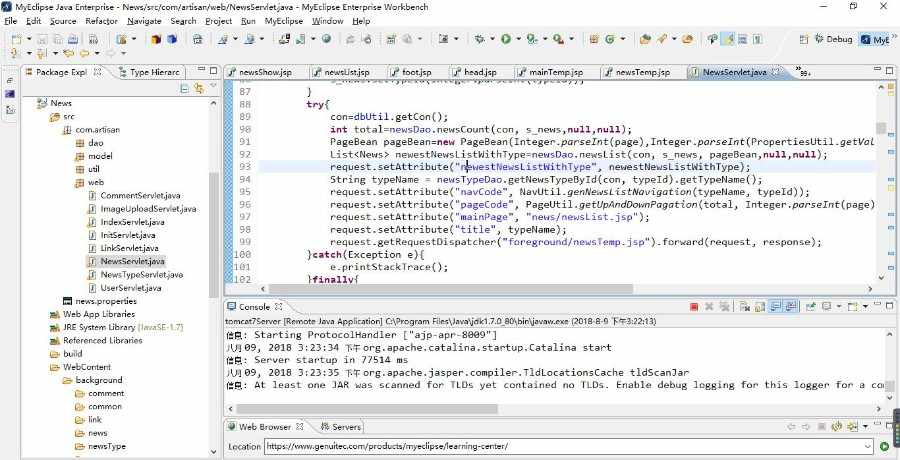Open the File menu
900x460 pixels.
[x=10, y=21]
